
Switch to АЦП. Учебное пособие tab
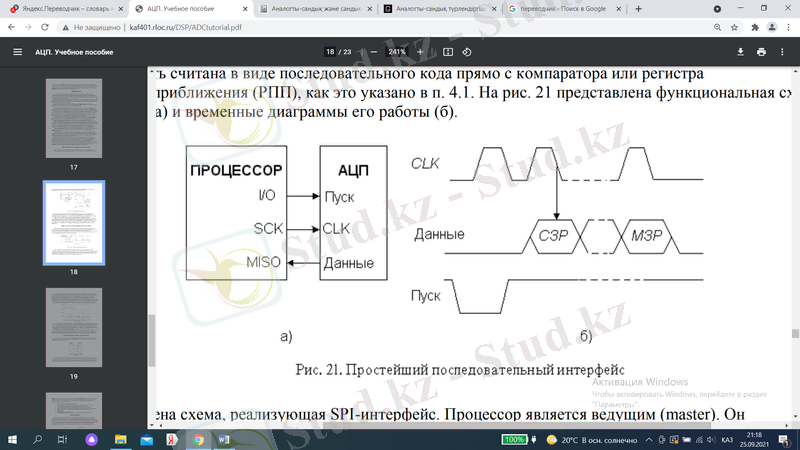point(190,9)
